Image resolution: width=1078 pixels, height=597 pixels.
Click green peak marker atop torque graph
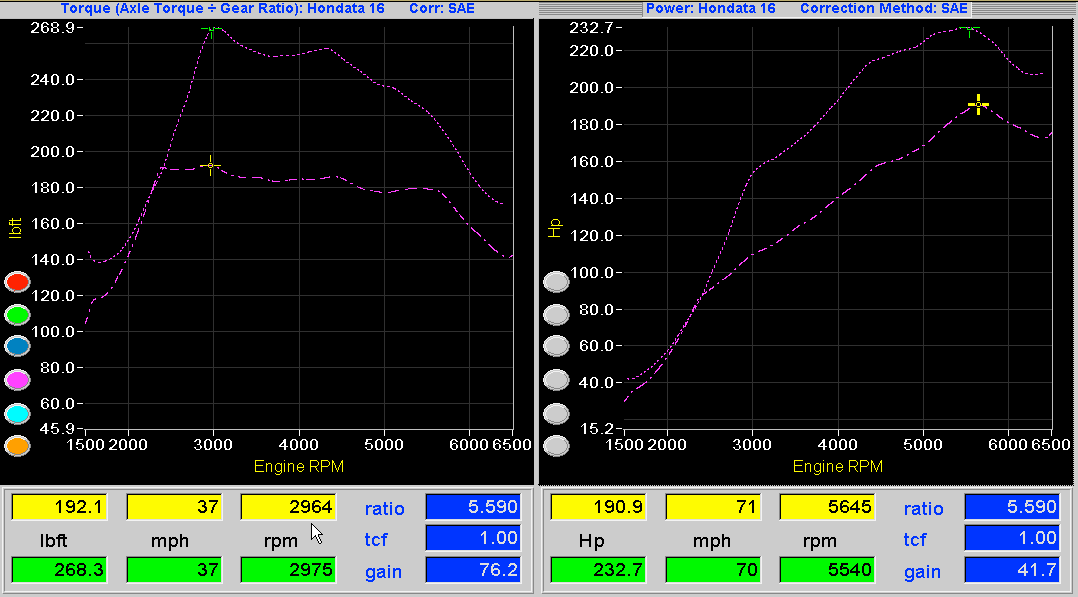coord(211,29)
